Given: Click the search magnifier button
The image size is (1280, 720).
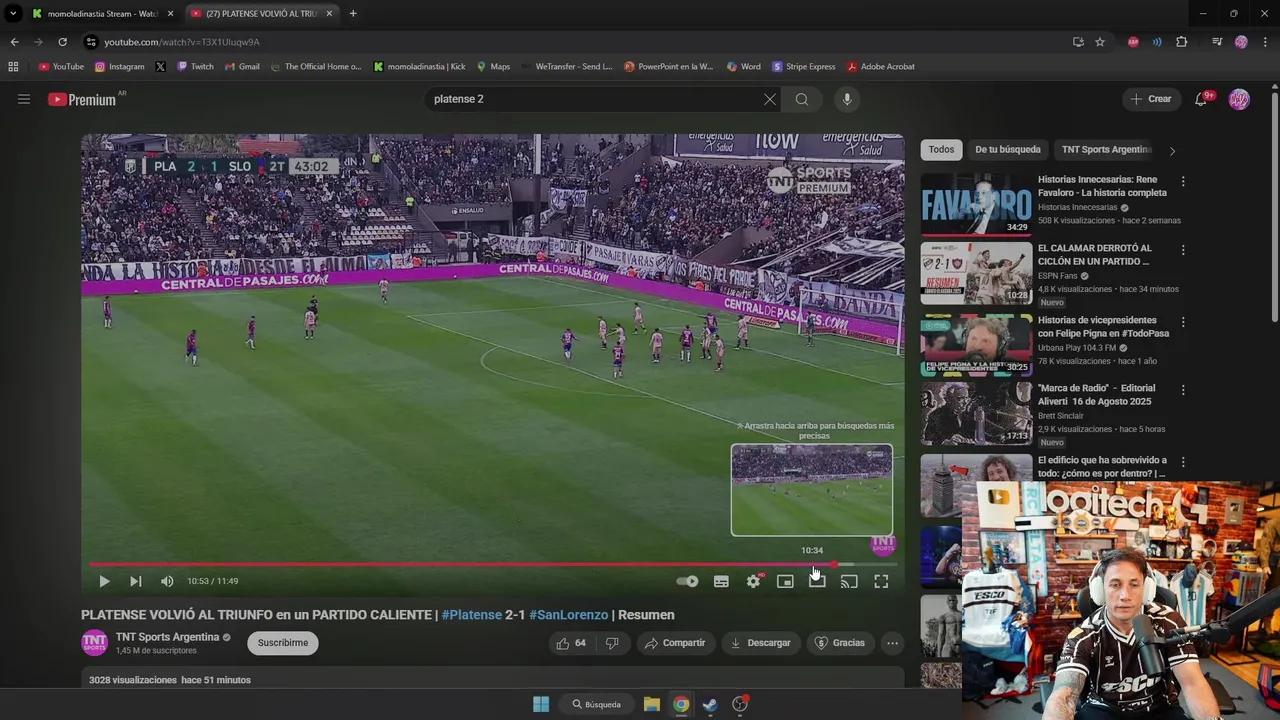Looking at the screenshot, I should pos(802,99).
